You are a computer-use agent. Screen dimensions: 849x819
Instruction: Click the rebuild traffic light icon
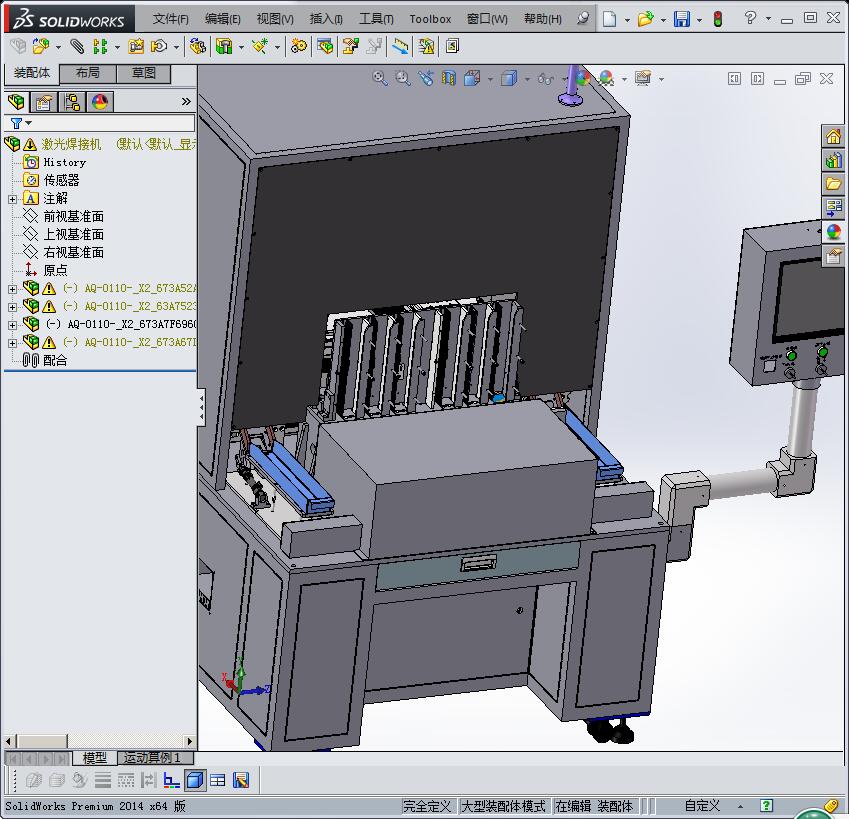[717, 19]
